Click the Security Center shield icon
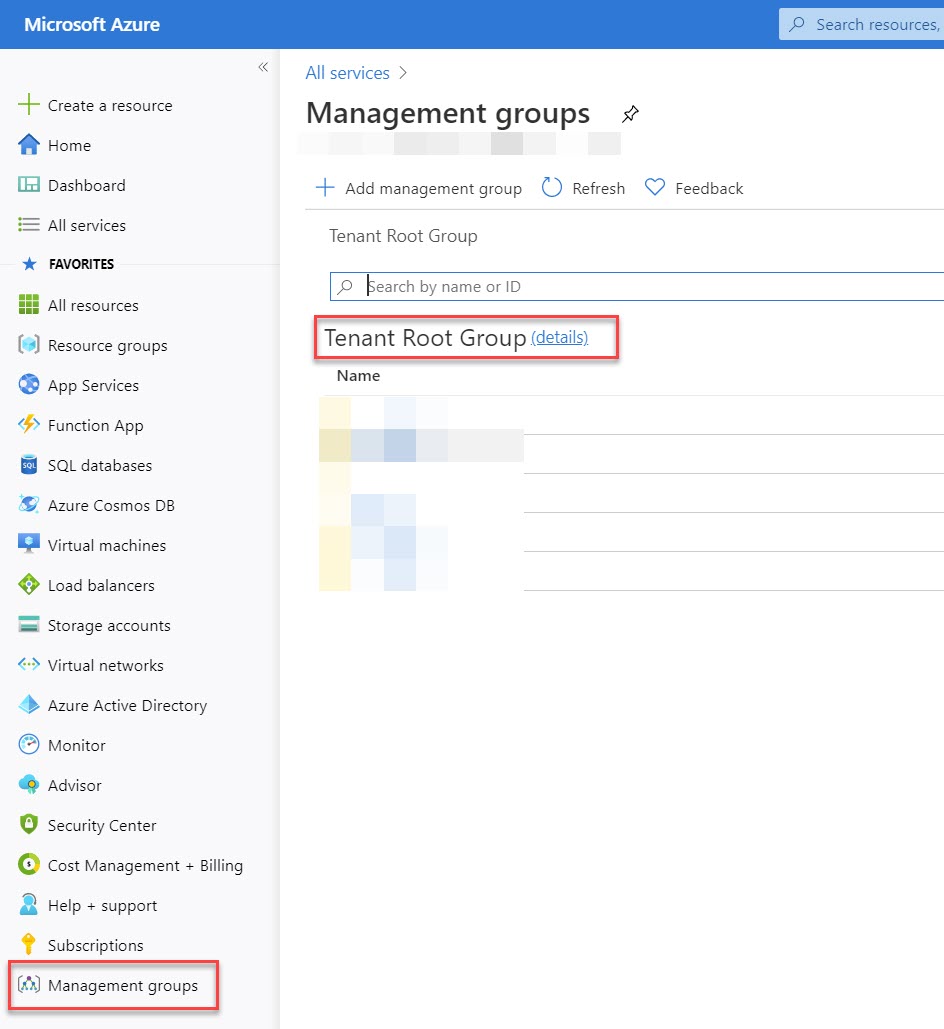 30,825
